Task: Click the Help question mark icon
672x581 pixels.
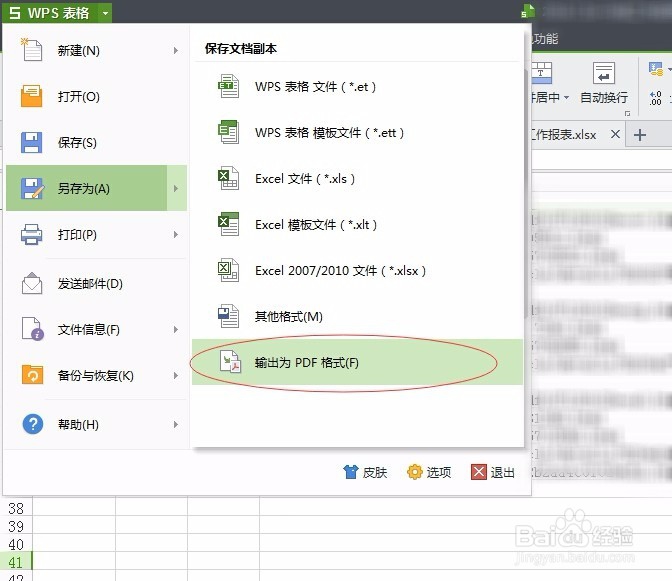Action: [x=33, y=424]
